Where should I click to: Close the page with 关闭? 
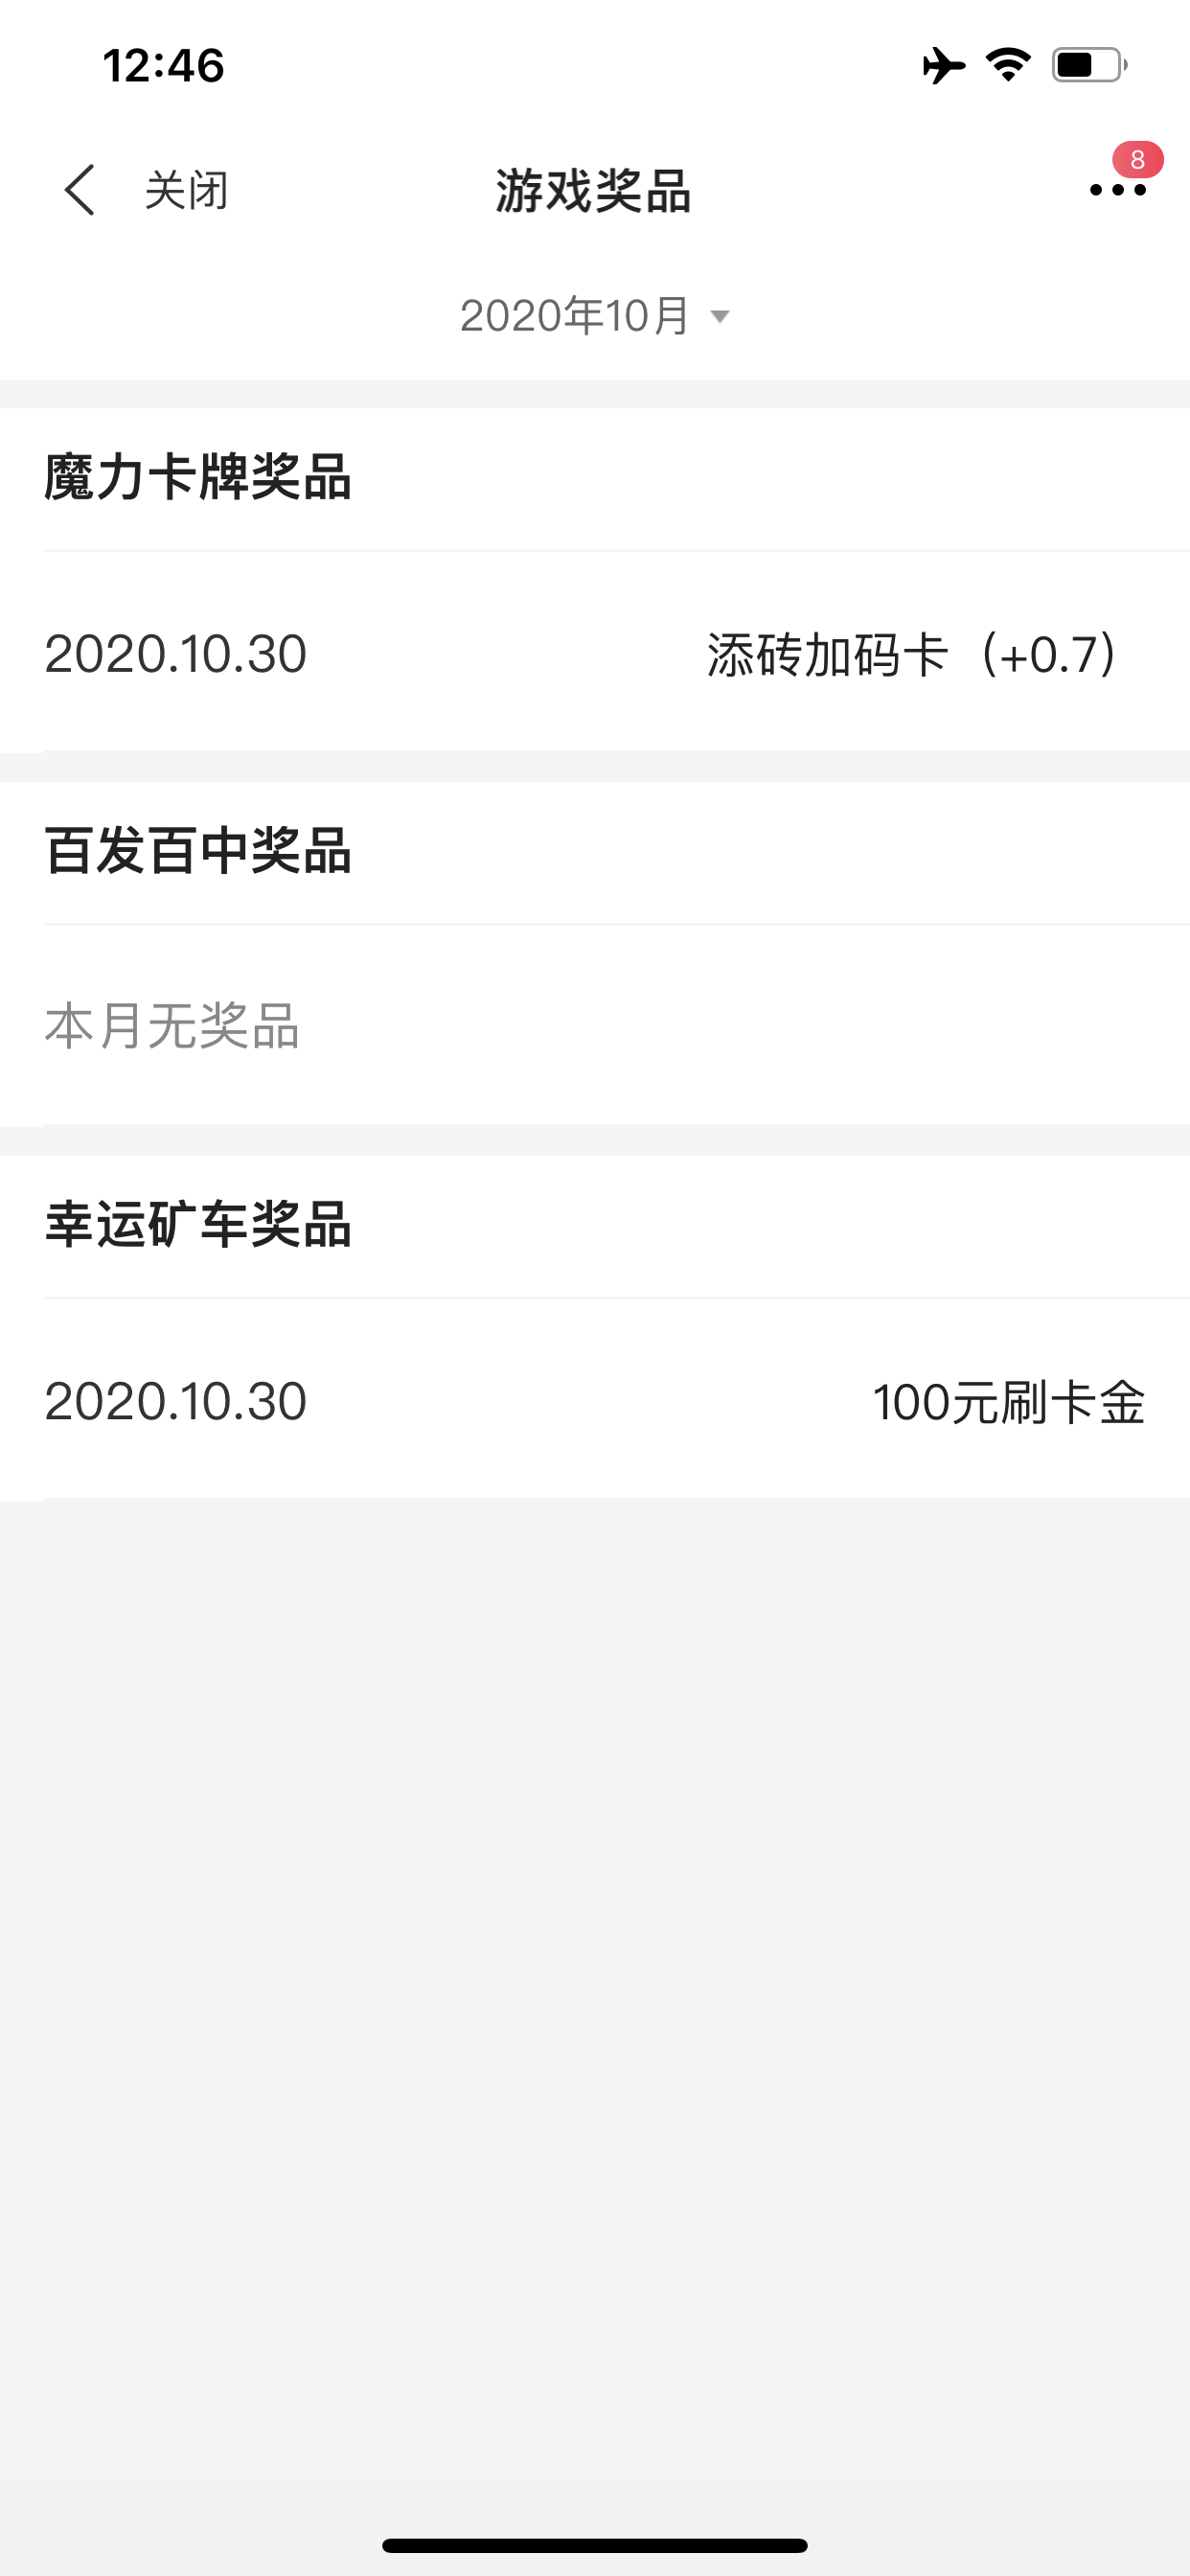click(x=187, y=190)
